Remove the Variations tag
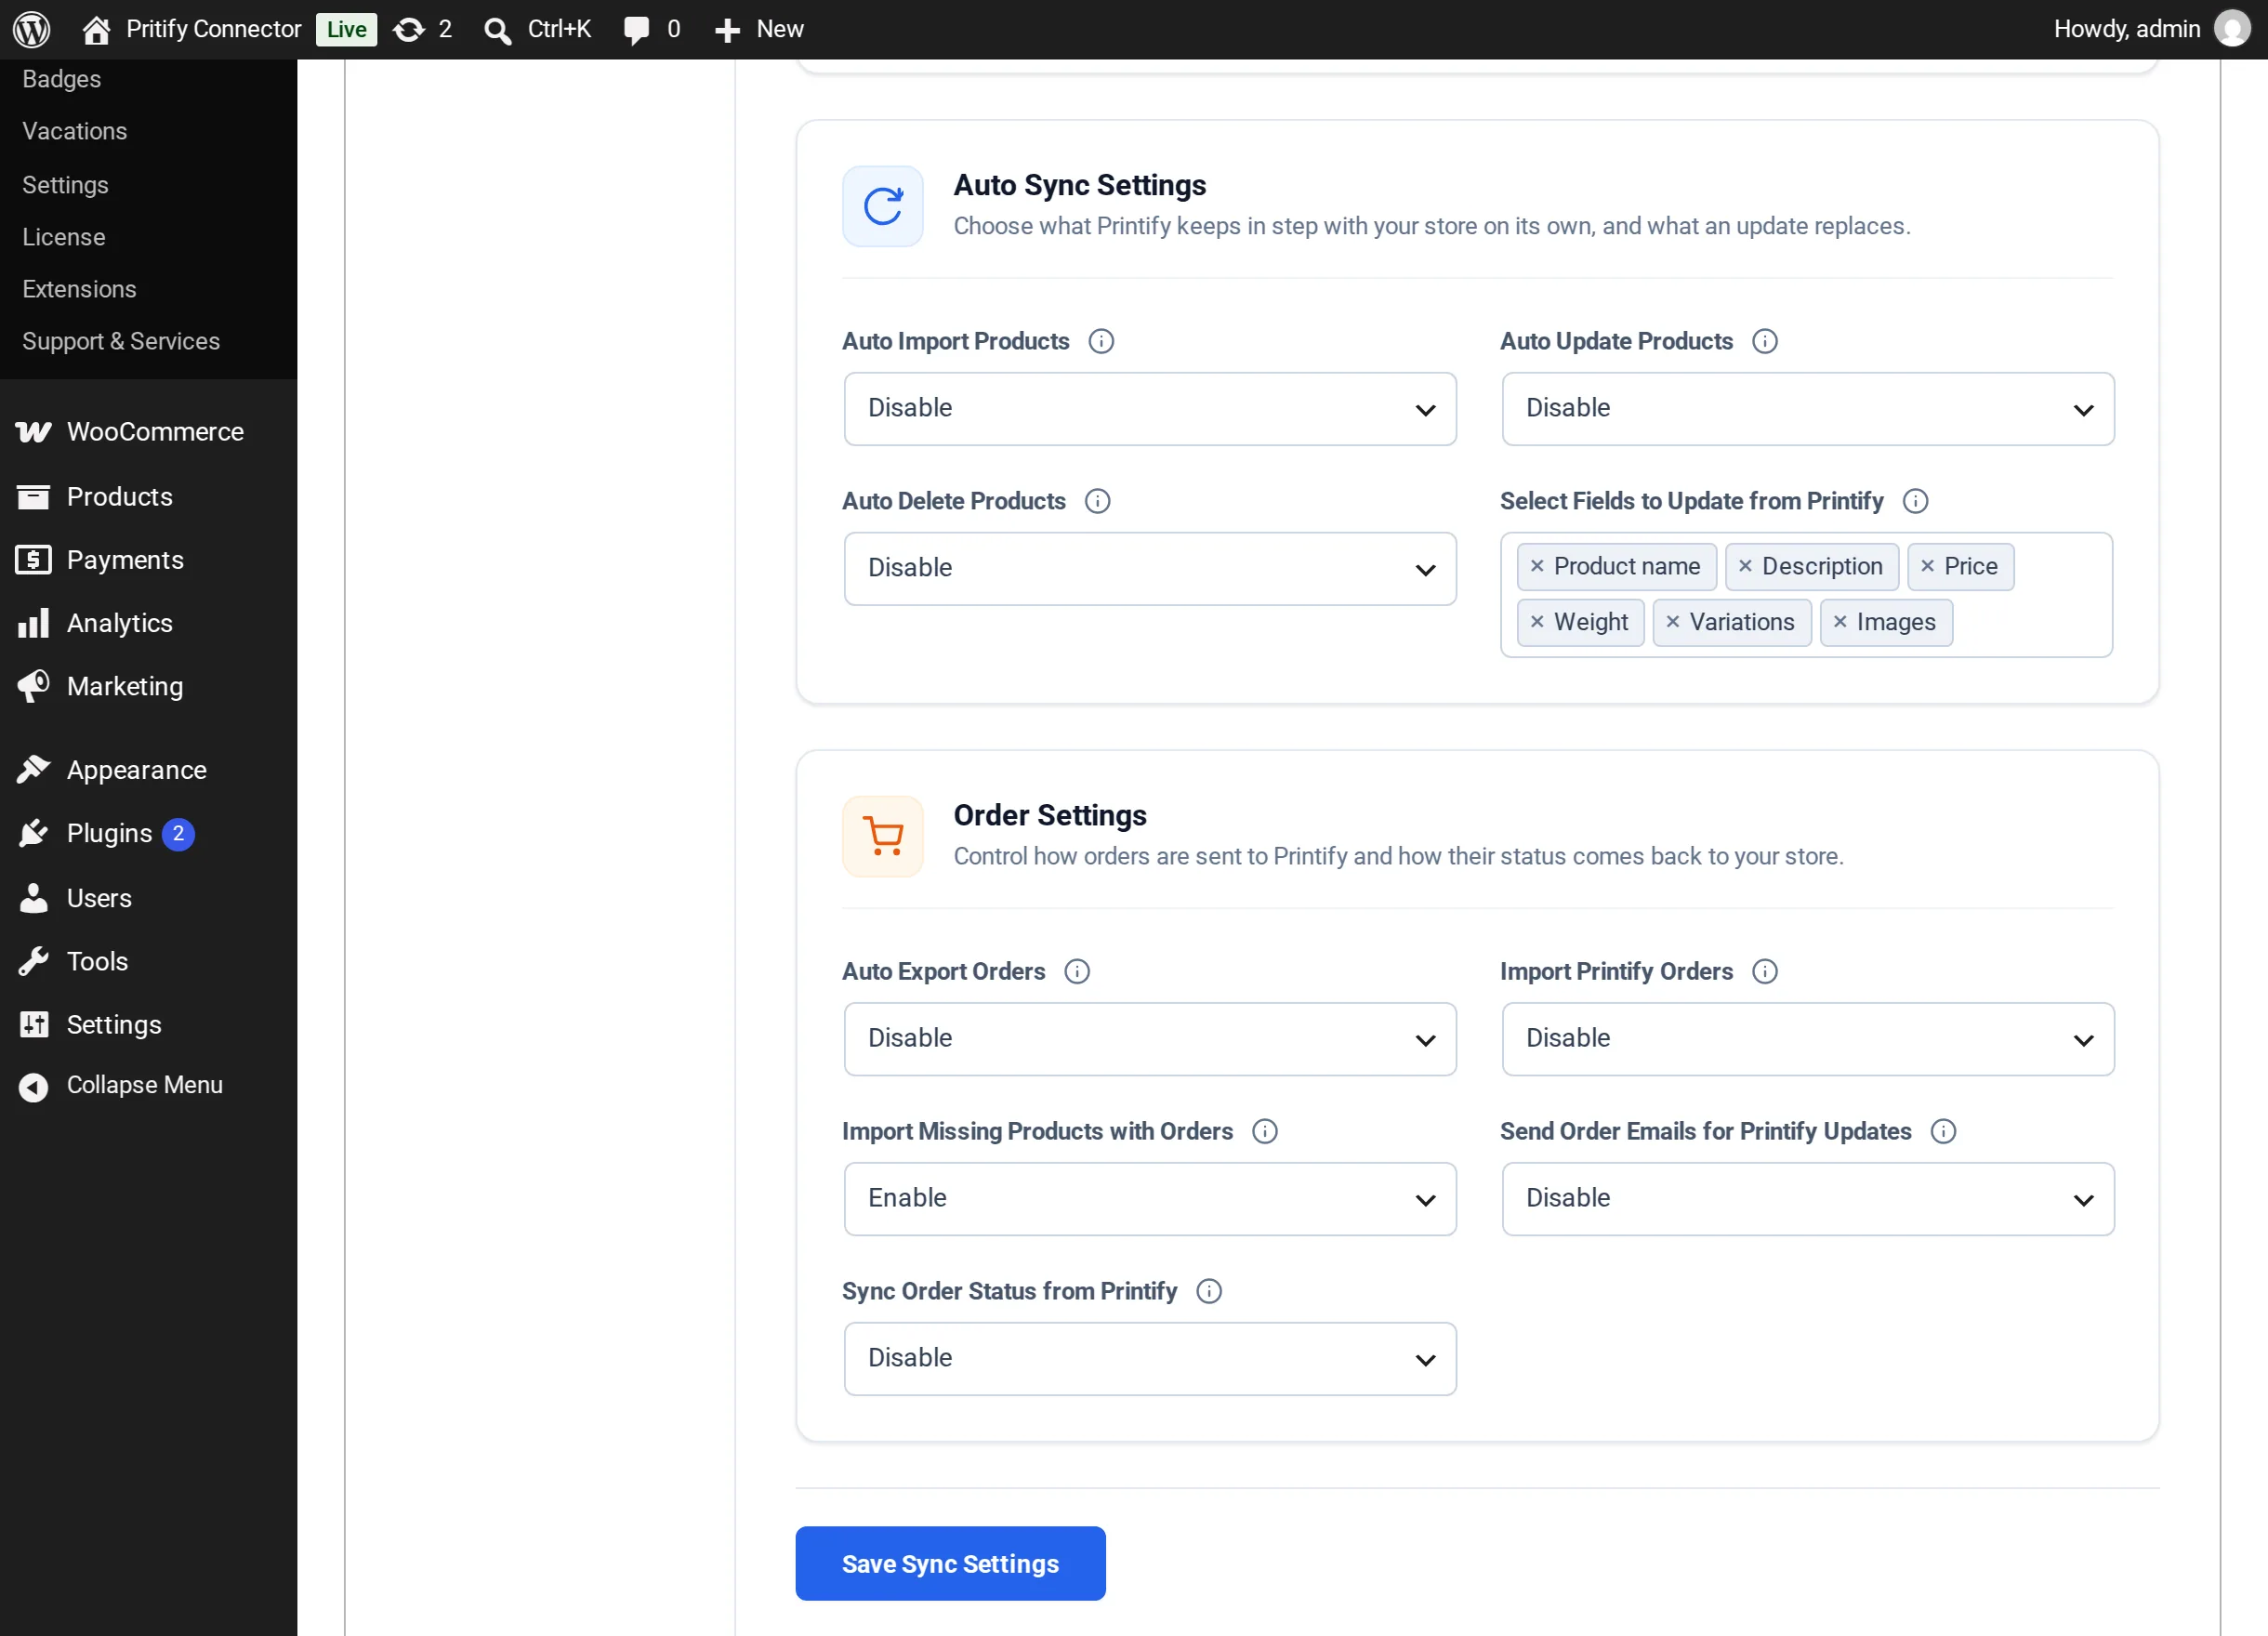The width and height of the screenshot is (2268, 1636). click(x=1672, y=622)
